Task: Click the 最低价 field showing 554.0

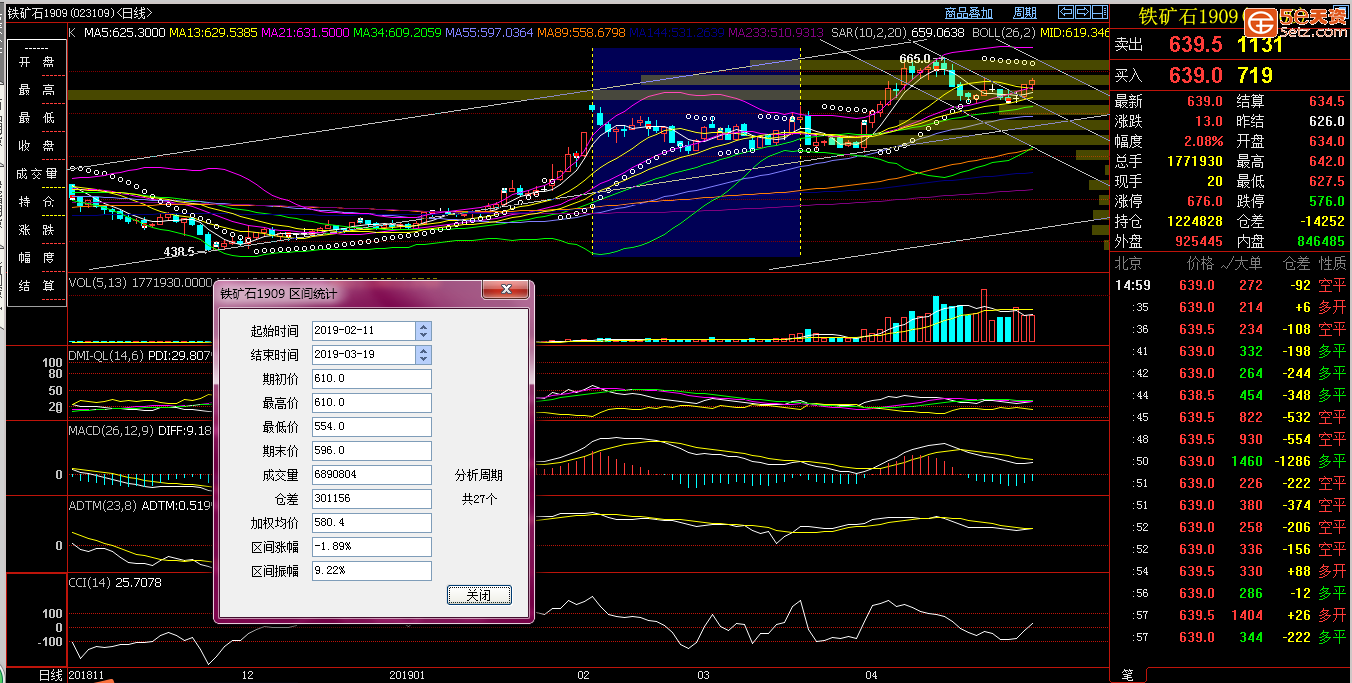Action: pos(371,426)
